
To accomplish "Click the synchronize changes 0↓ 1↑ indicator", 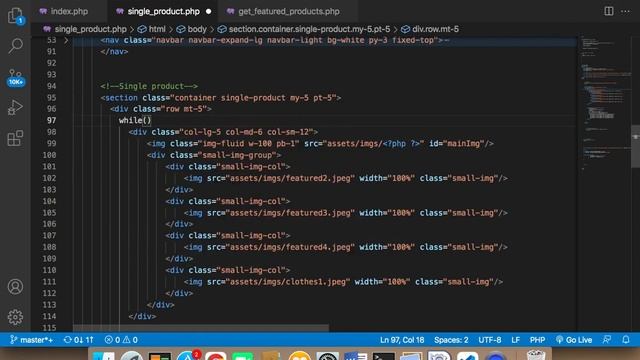I will click(x=79, y=340).
